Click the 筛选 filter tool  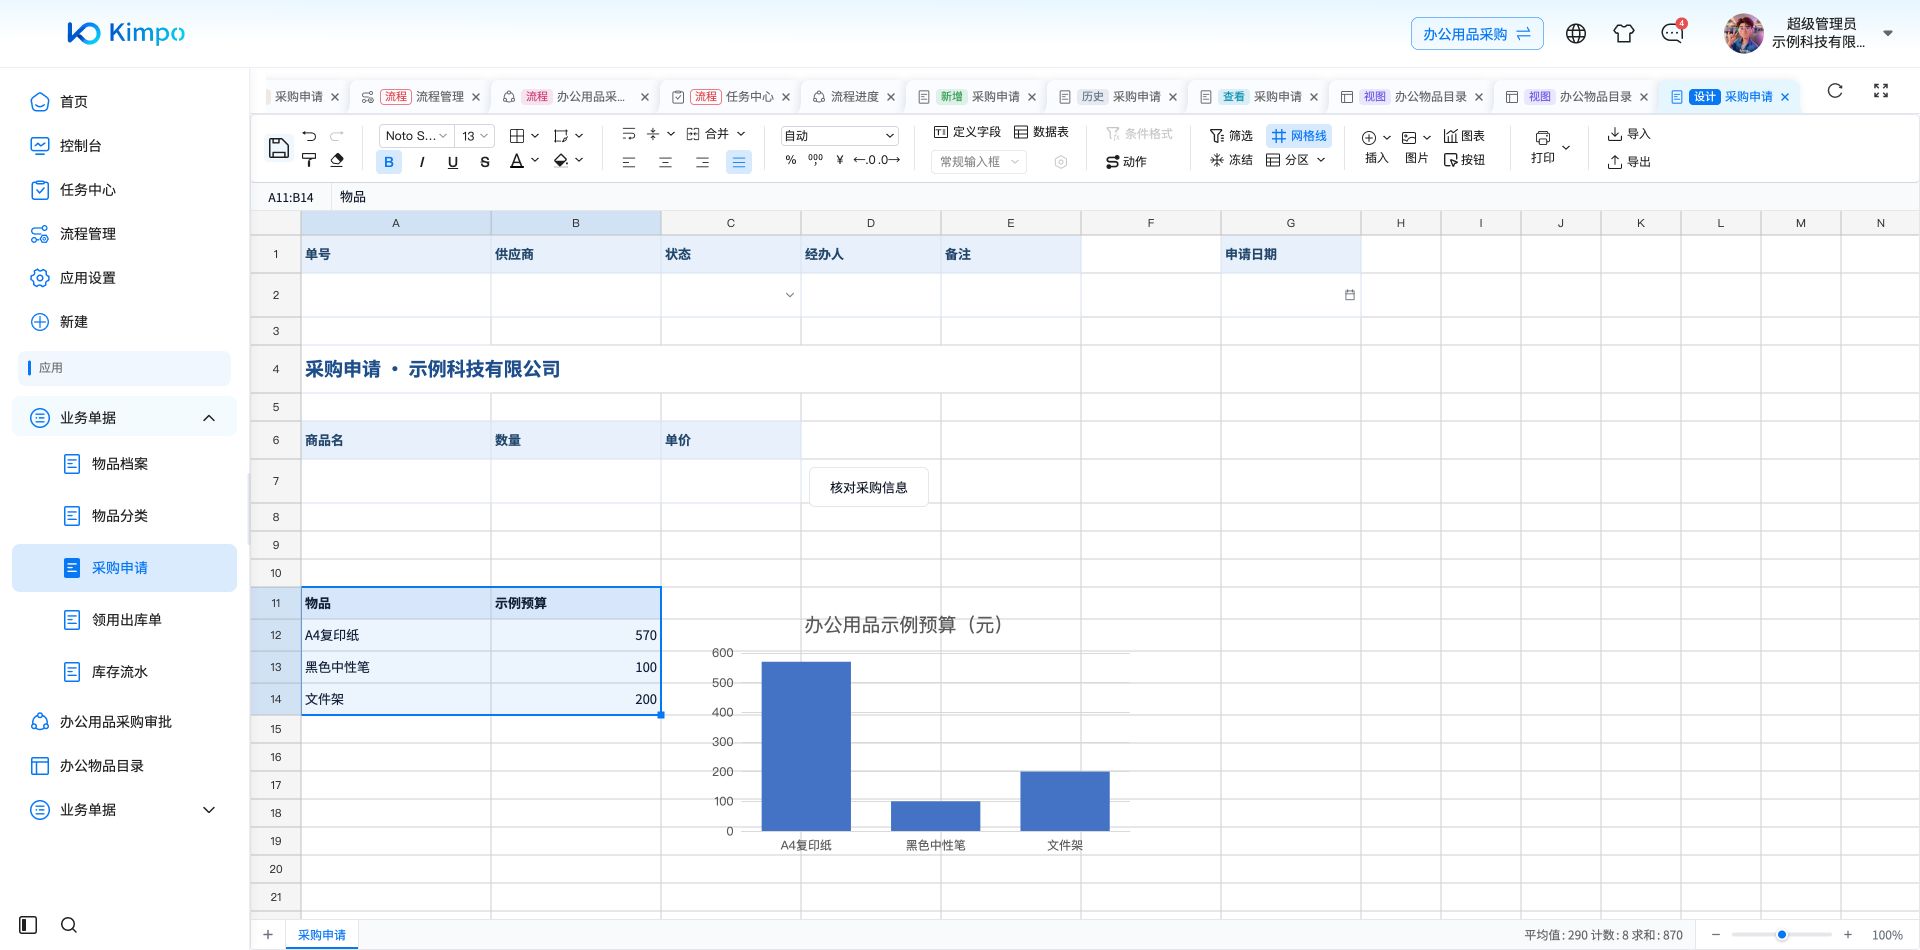pyautogui.click(x=1231, y=135)
